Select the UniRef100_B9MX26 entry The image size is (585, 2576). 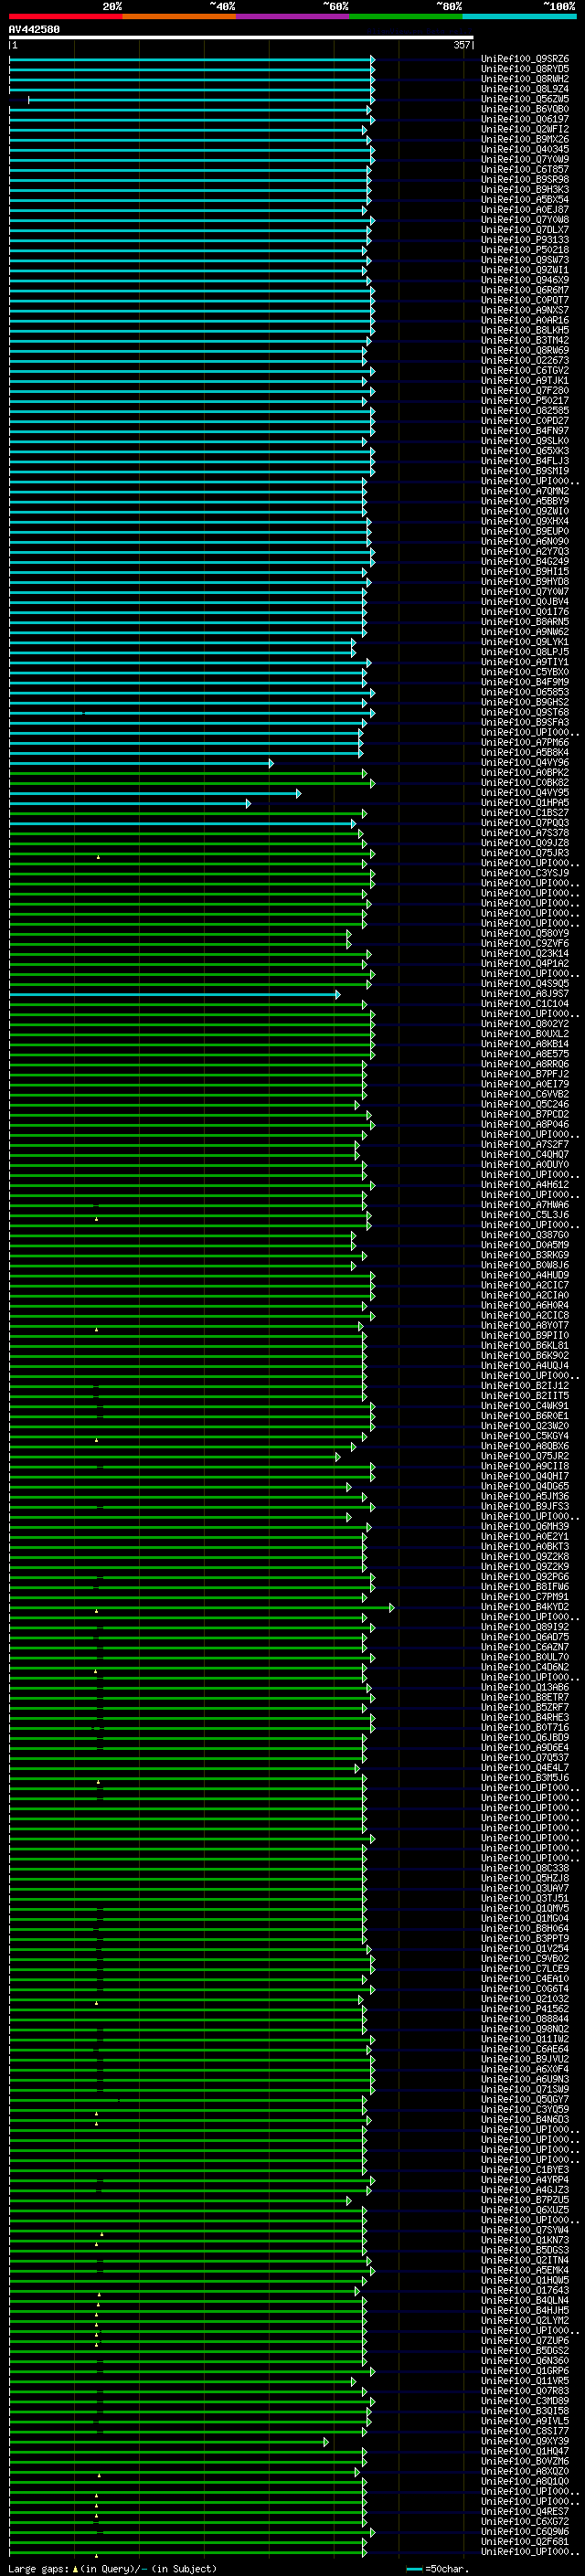click(x=525, y=139)
